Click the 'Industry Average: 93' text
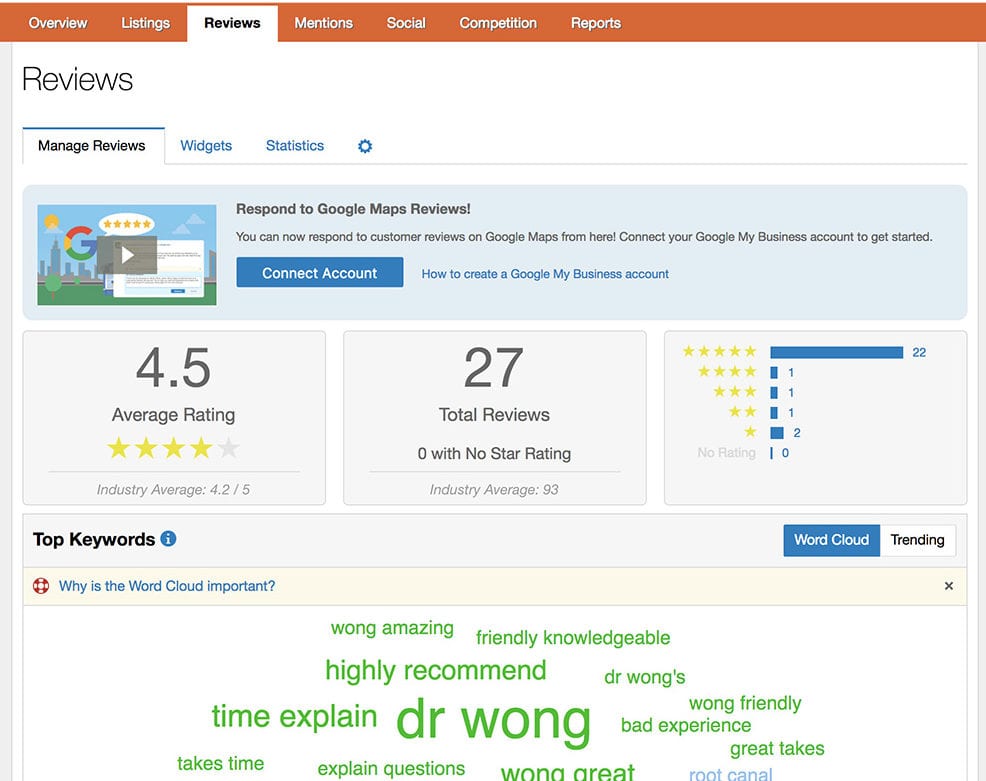The height and width of the screenshot is (781, 986). 494,490
